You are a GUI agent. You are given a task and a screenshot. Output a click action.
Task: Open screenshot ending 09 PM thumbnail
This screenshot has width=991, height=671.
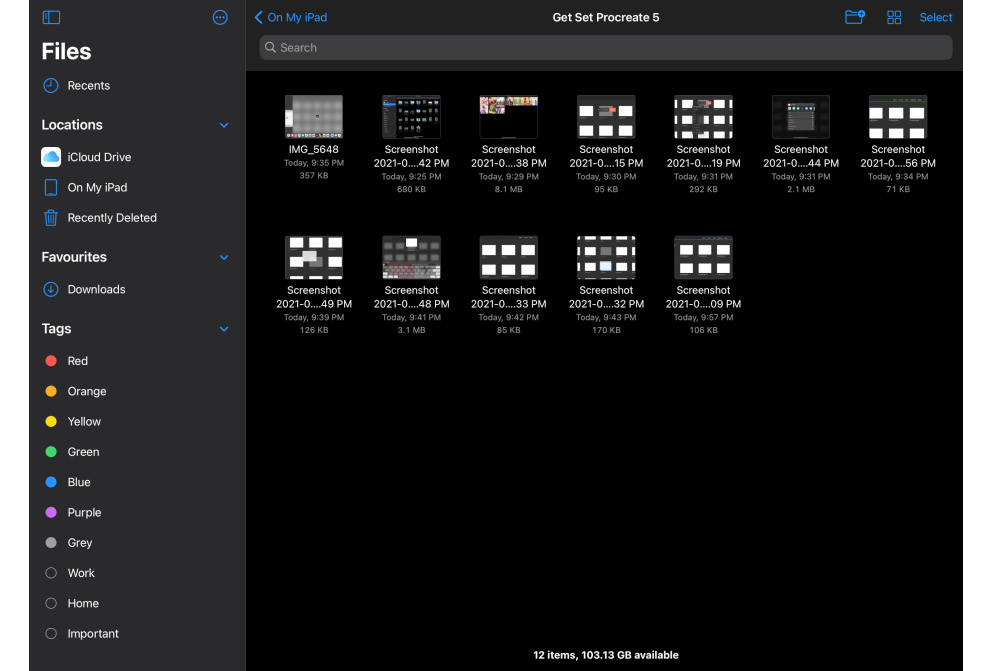[x=703, y=258]
